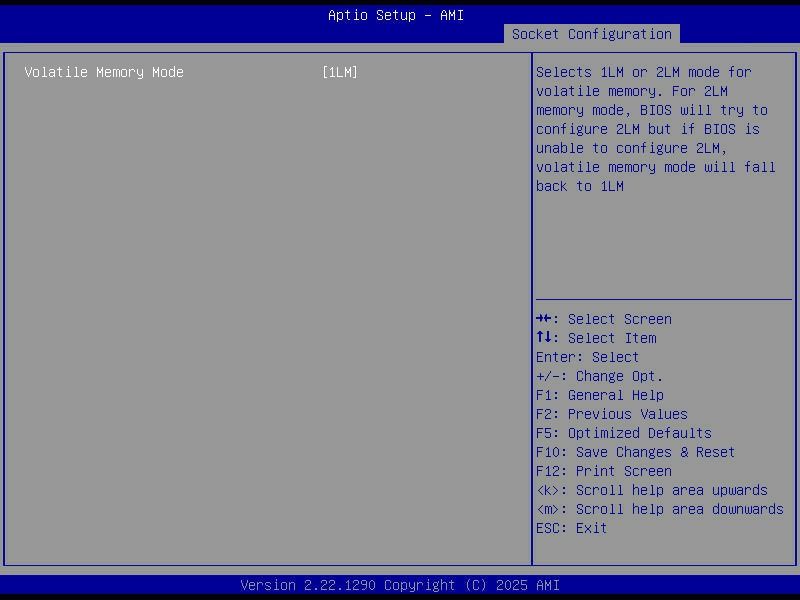Click the left-right arrows icon
800x600 pixels.
point(543,319)
